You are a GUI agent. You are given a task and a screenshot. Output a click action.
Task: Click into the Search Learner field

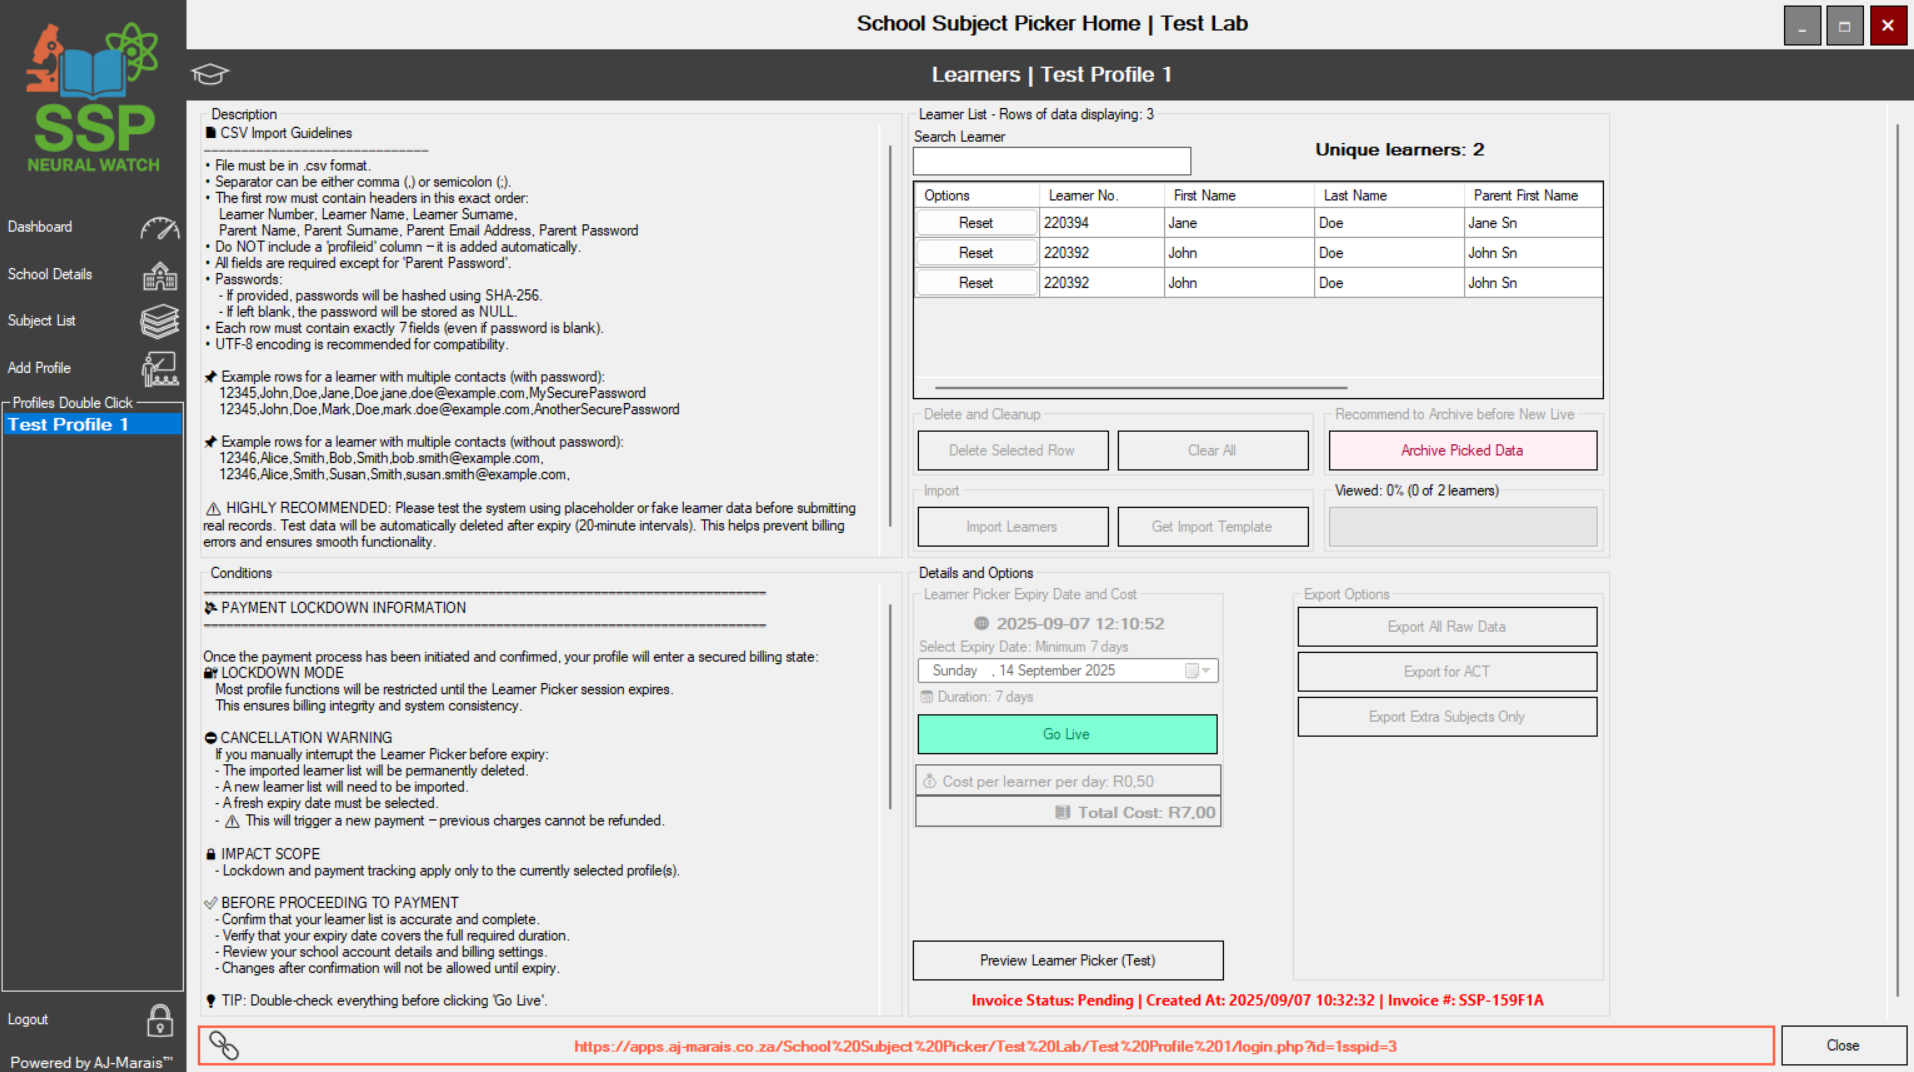tap(1051, 161)
